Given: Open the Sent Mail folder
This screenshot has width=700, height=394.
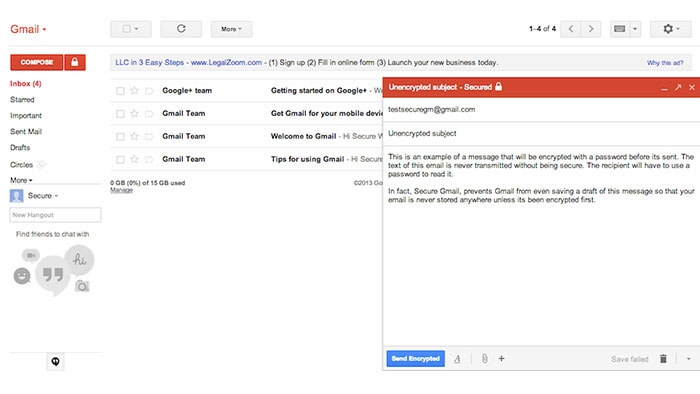Looking at the screenshot, I should [26, 132].
